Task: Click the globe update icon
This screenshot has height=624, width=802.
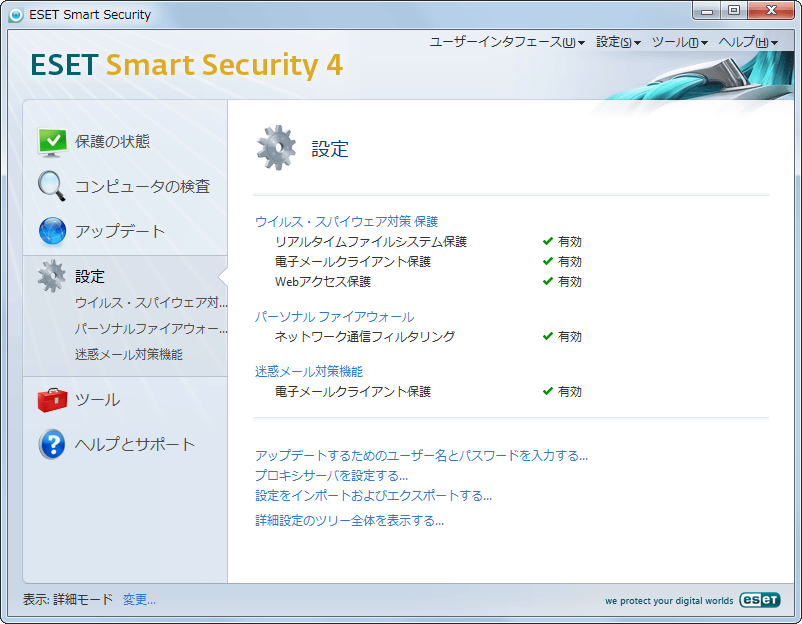Action: (x=52, y=231)
